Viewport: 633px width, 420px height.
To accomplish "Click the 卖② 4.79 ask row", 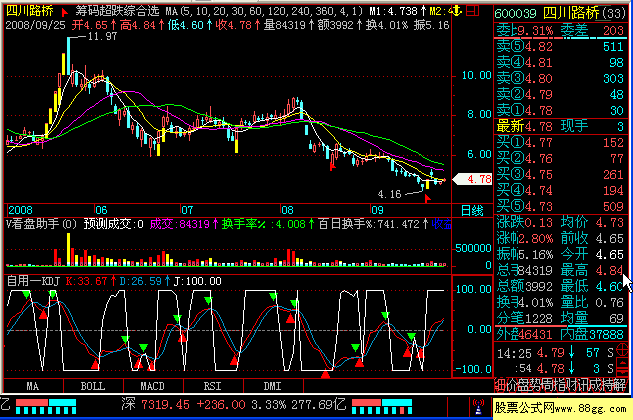I will tap(560, 94).
